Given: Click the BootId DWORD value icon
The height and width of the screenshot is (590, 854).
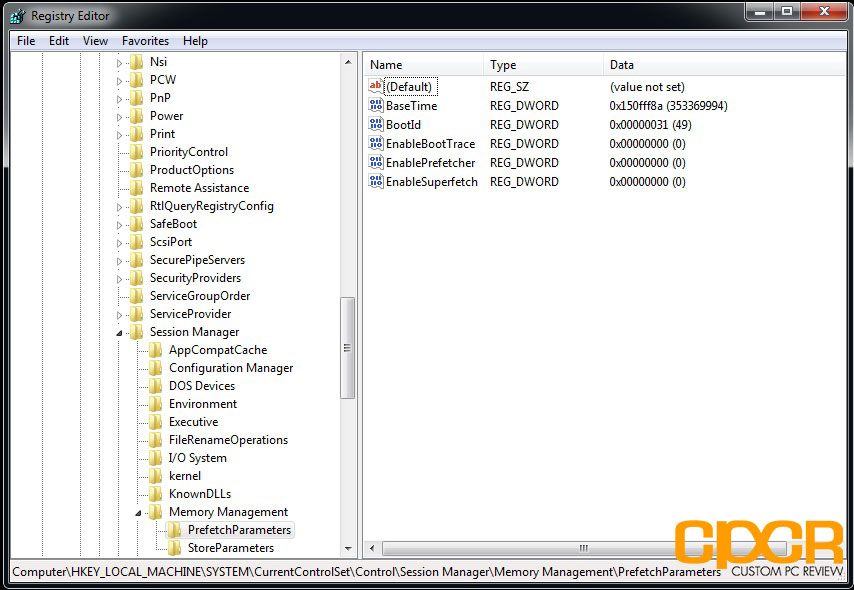Looking at the screenshot, I should click(x=376, y=124).
